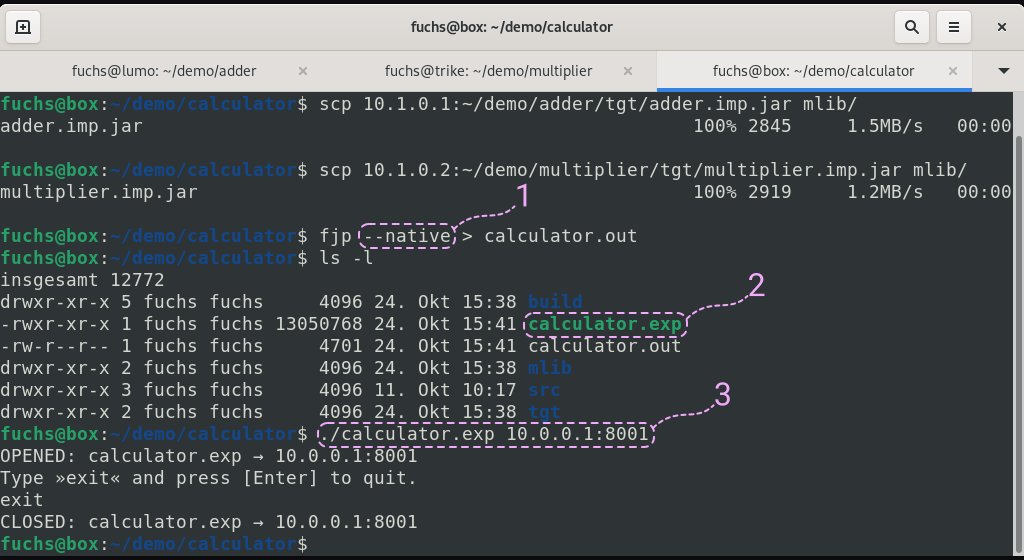Click the 1.5MB/s transfer speed
Viewport: 1024px width, 560px height.
tap(885, 125)
